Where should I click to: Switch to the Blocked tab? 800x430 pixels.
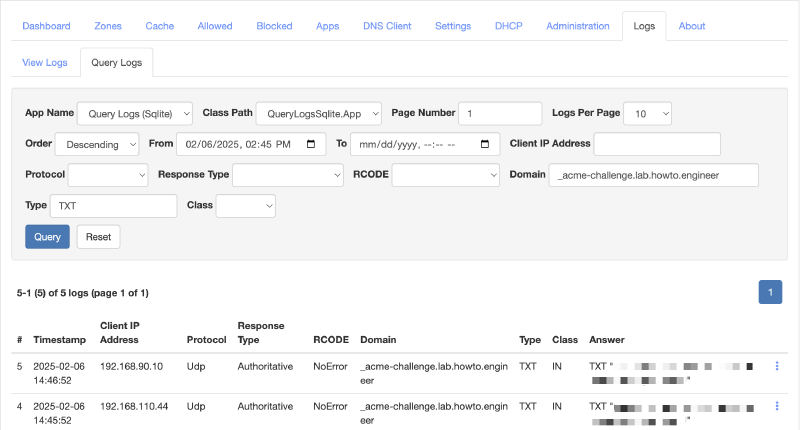274,26
